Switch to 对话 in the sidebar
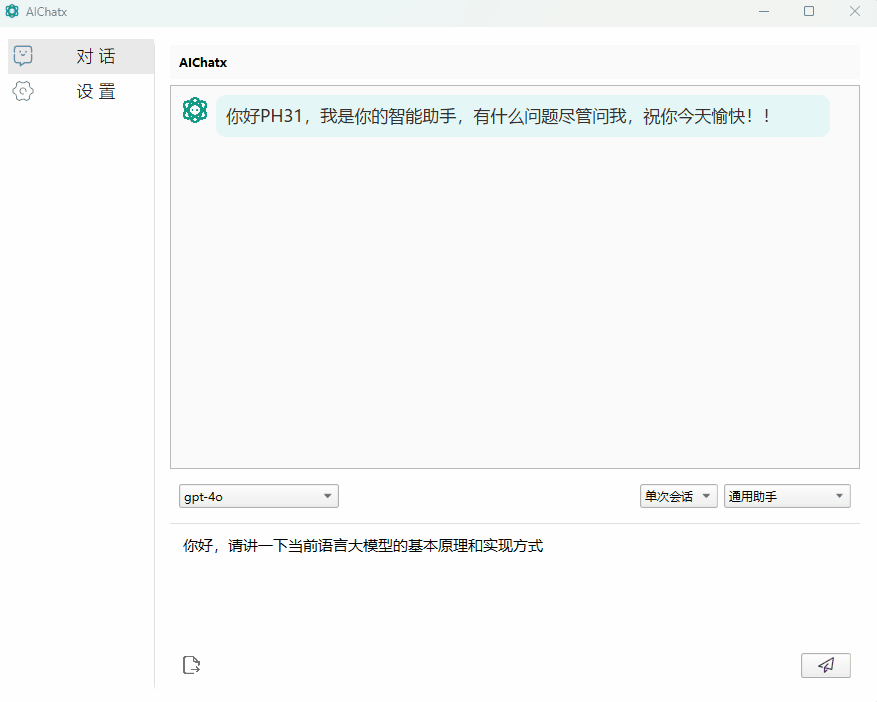877x702 pixels. [94, 55]
